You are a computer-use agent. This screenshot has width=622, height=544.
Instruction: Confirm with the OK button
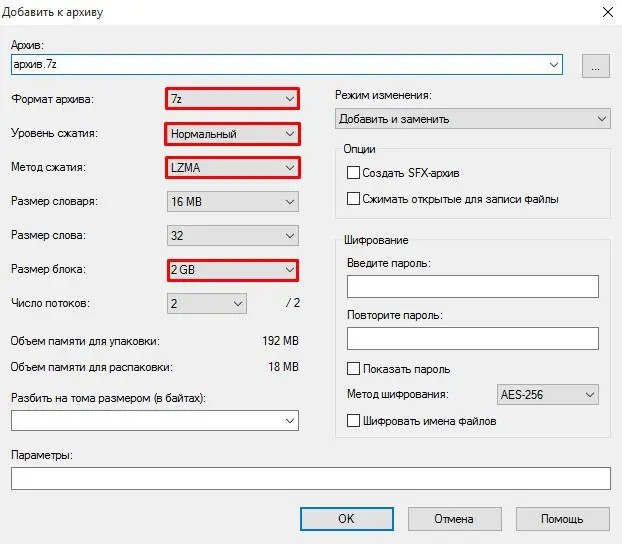[x=347, y=519]
